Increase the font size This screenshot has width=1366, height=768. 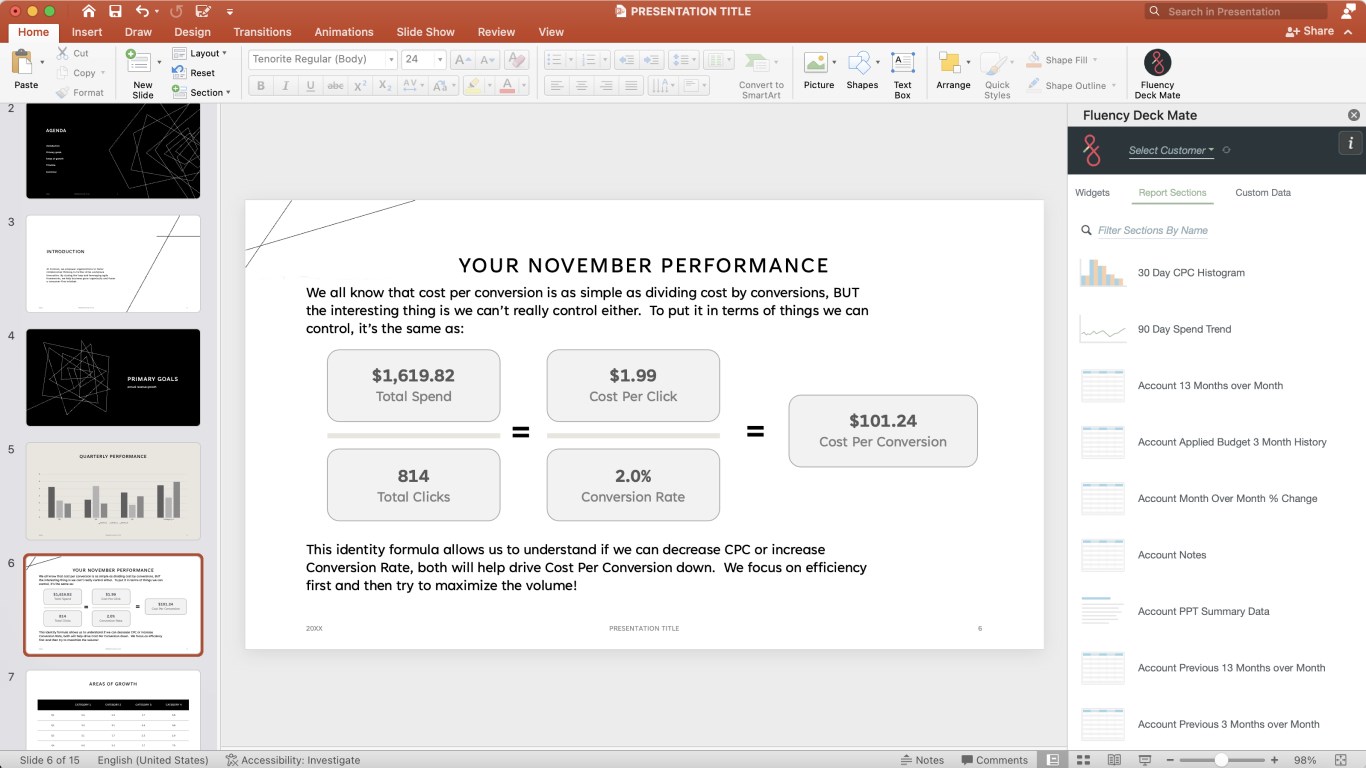pos(462,60)
